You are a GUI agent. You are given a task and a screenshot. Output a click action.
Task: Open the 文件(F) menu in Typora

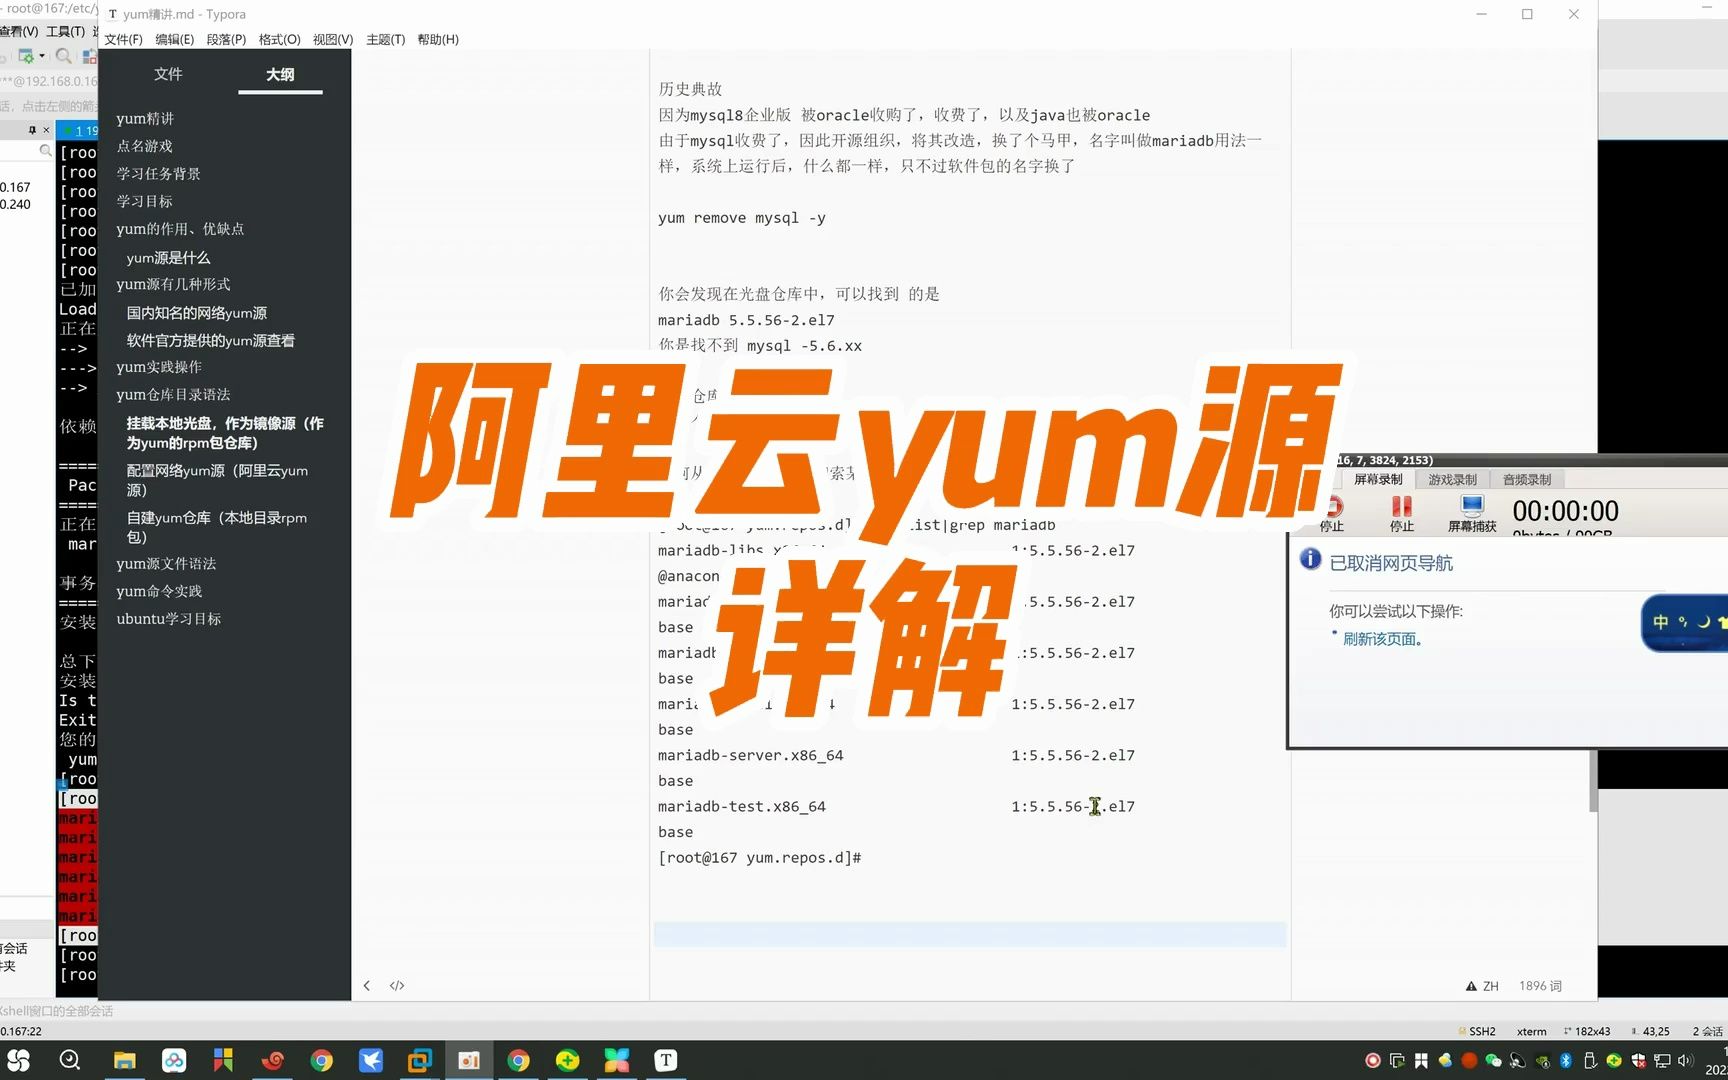(x=123, y=40)
